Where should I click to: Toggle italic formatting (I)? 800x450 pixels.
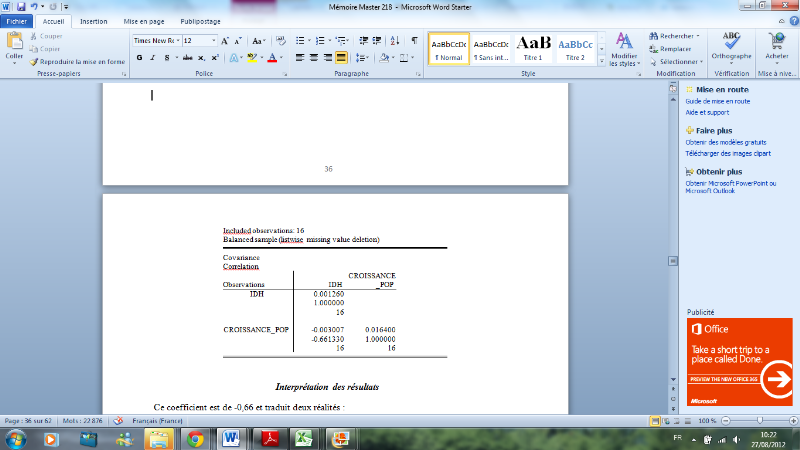(153, 58)
